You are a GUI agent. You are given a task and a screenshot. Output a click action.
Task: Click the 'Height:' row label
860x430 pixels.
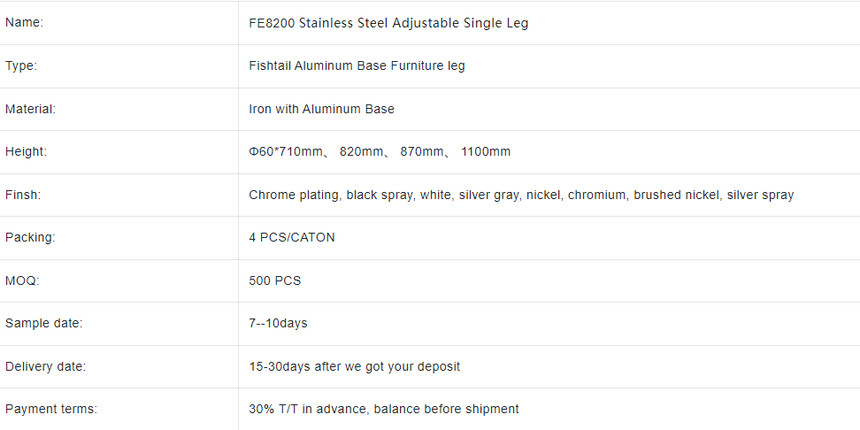pos(26,152)
